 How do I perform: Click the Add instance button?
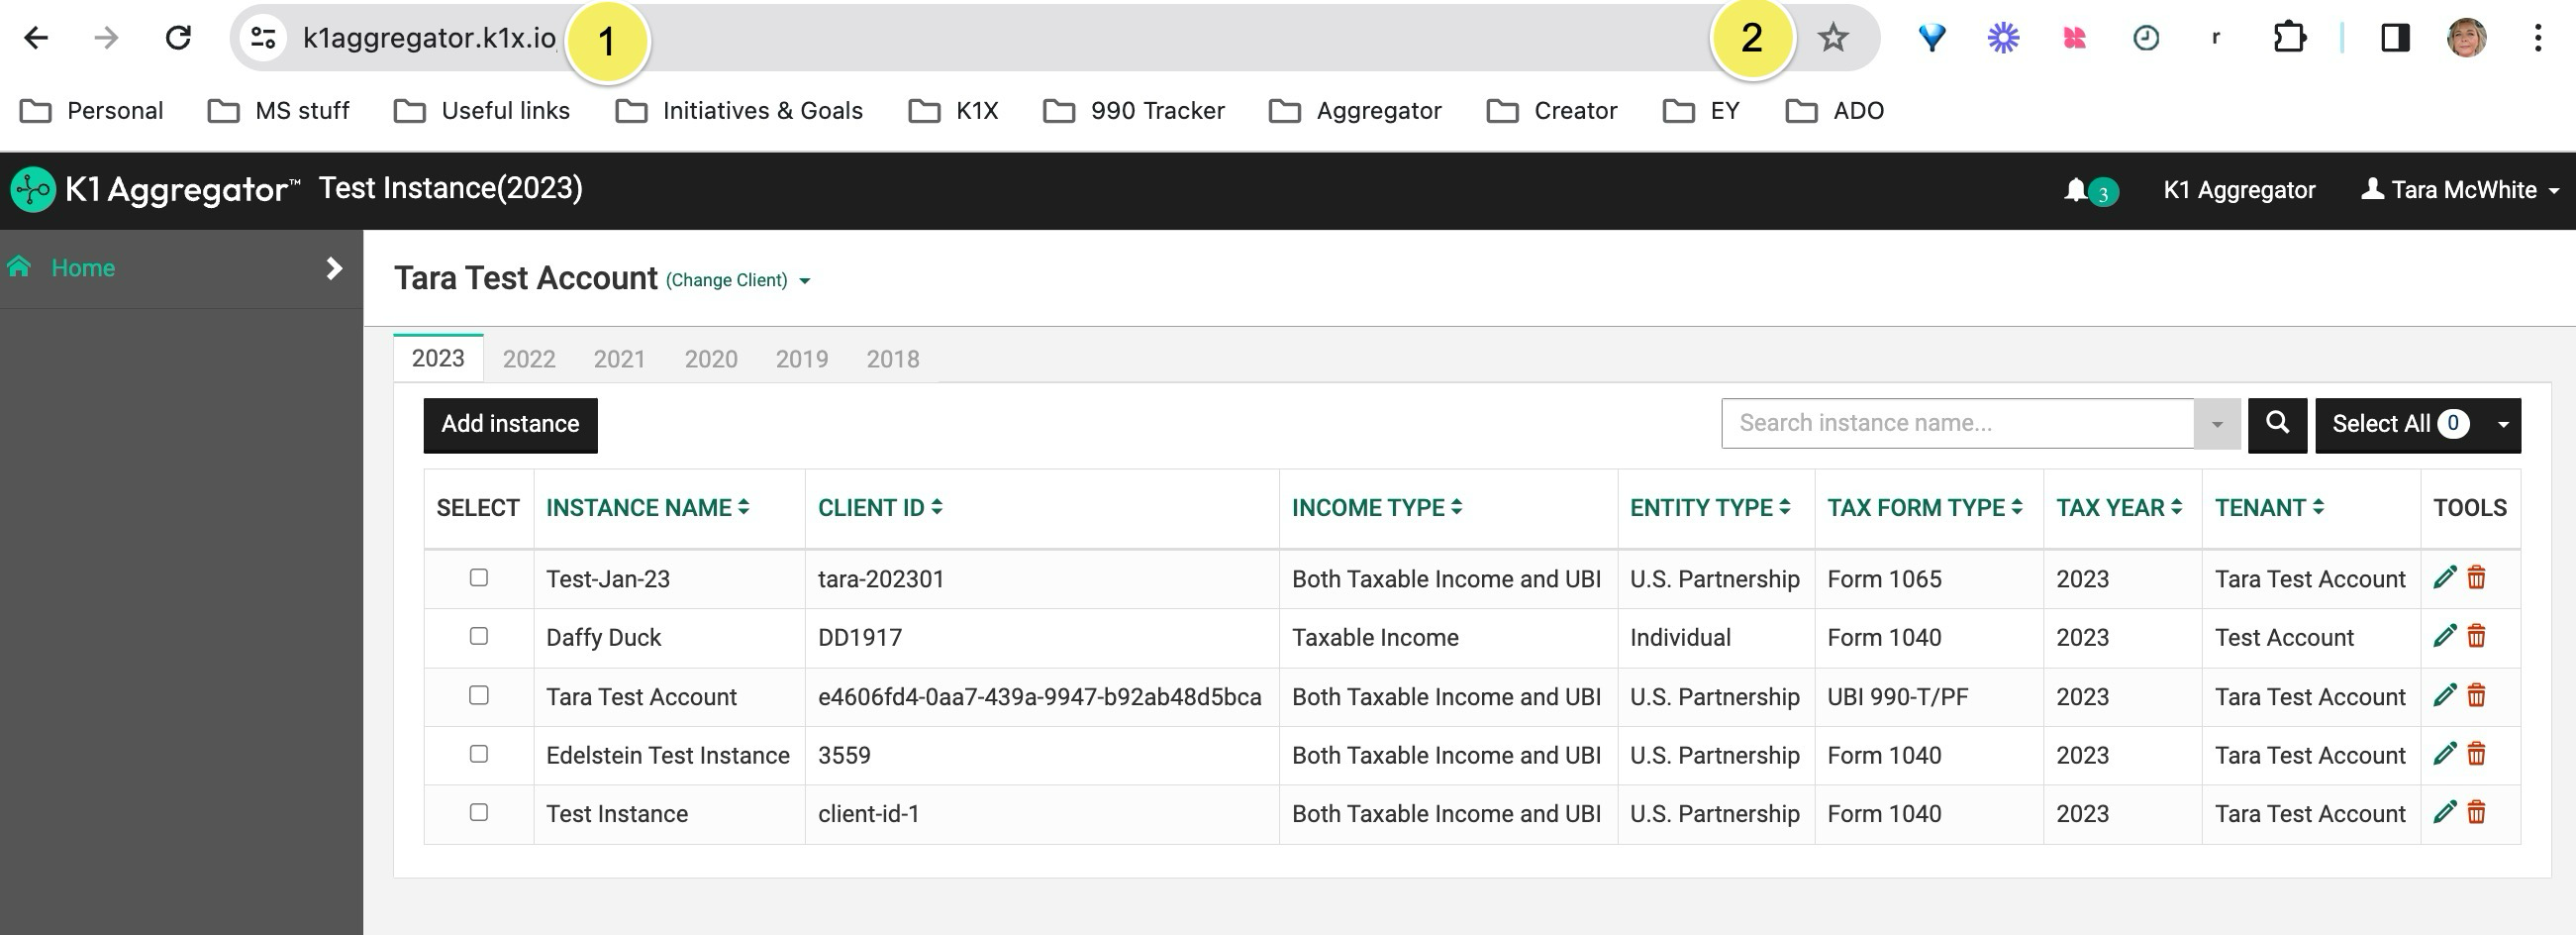pyautogui.click(x=510, y=425)
